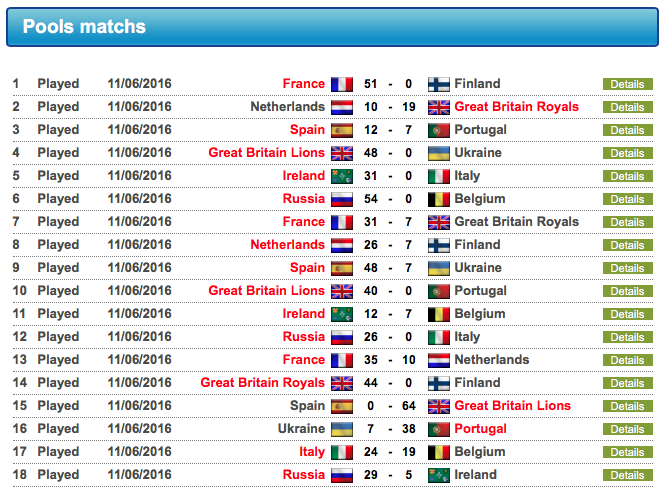Click Portugal team name in match 16
Screen dimensions: 663x493
click(480, 429)
